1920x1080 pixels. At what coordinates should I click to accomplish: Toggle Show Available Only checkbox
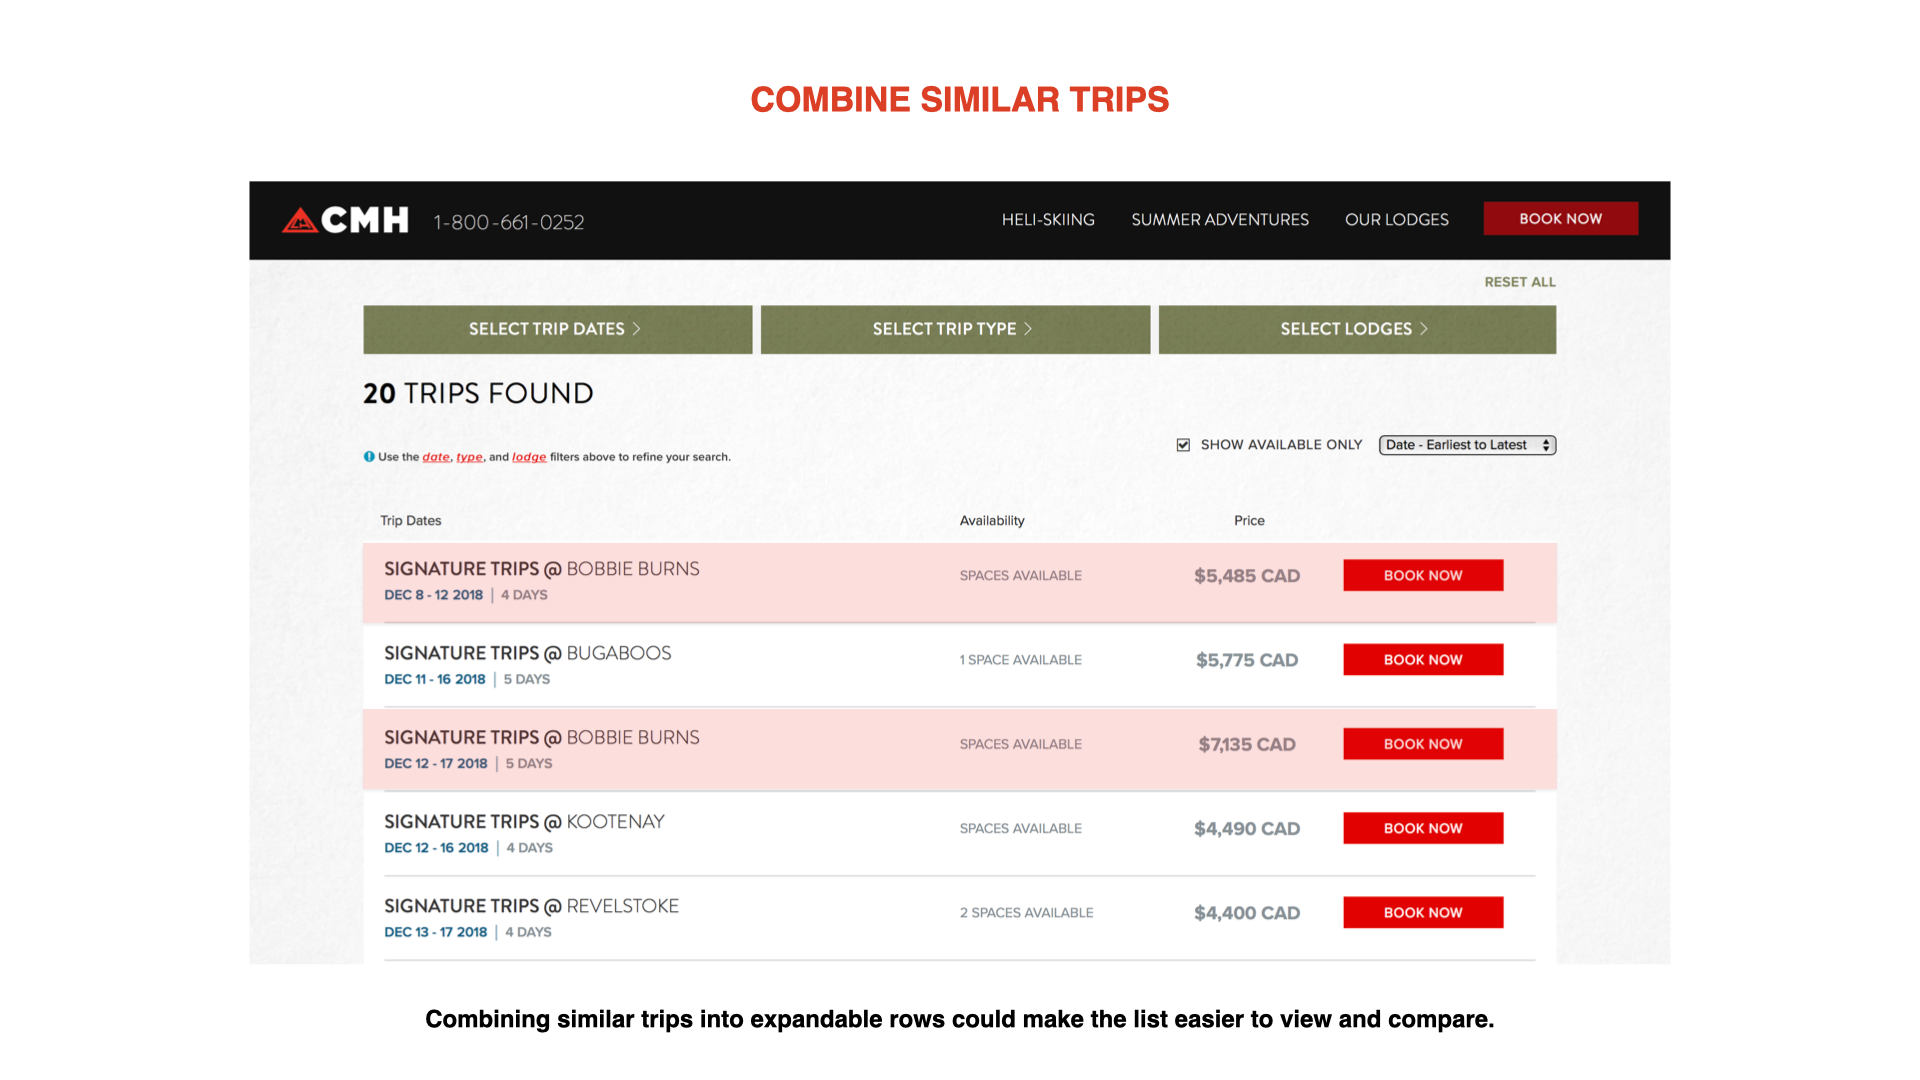[x=1183, y=445]
